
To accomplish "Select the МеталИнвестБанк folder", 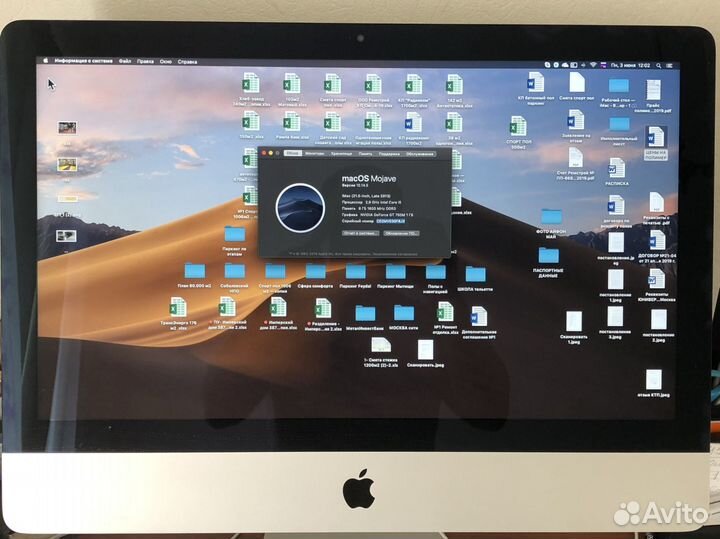I will coord(365,318).
